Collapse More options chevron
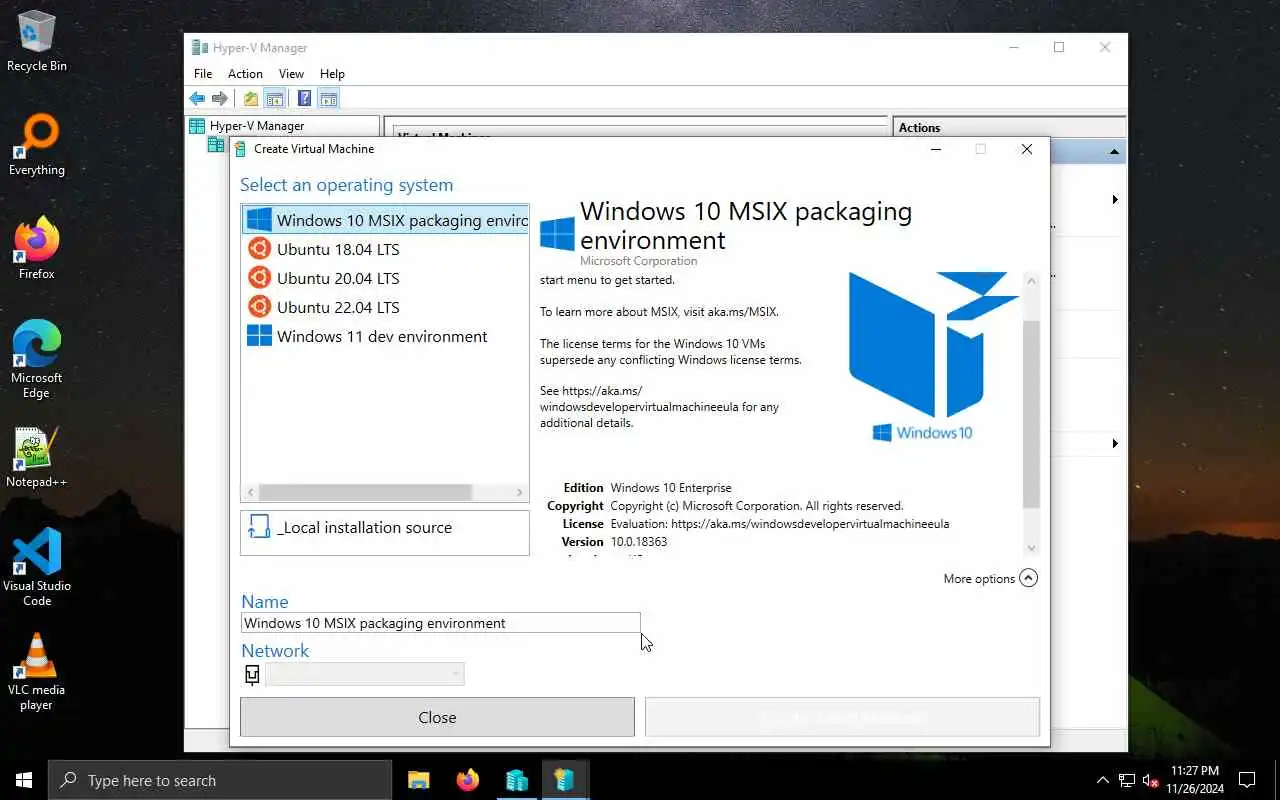 pos(1028,578)
